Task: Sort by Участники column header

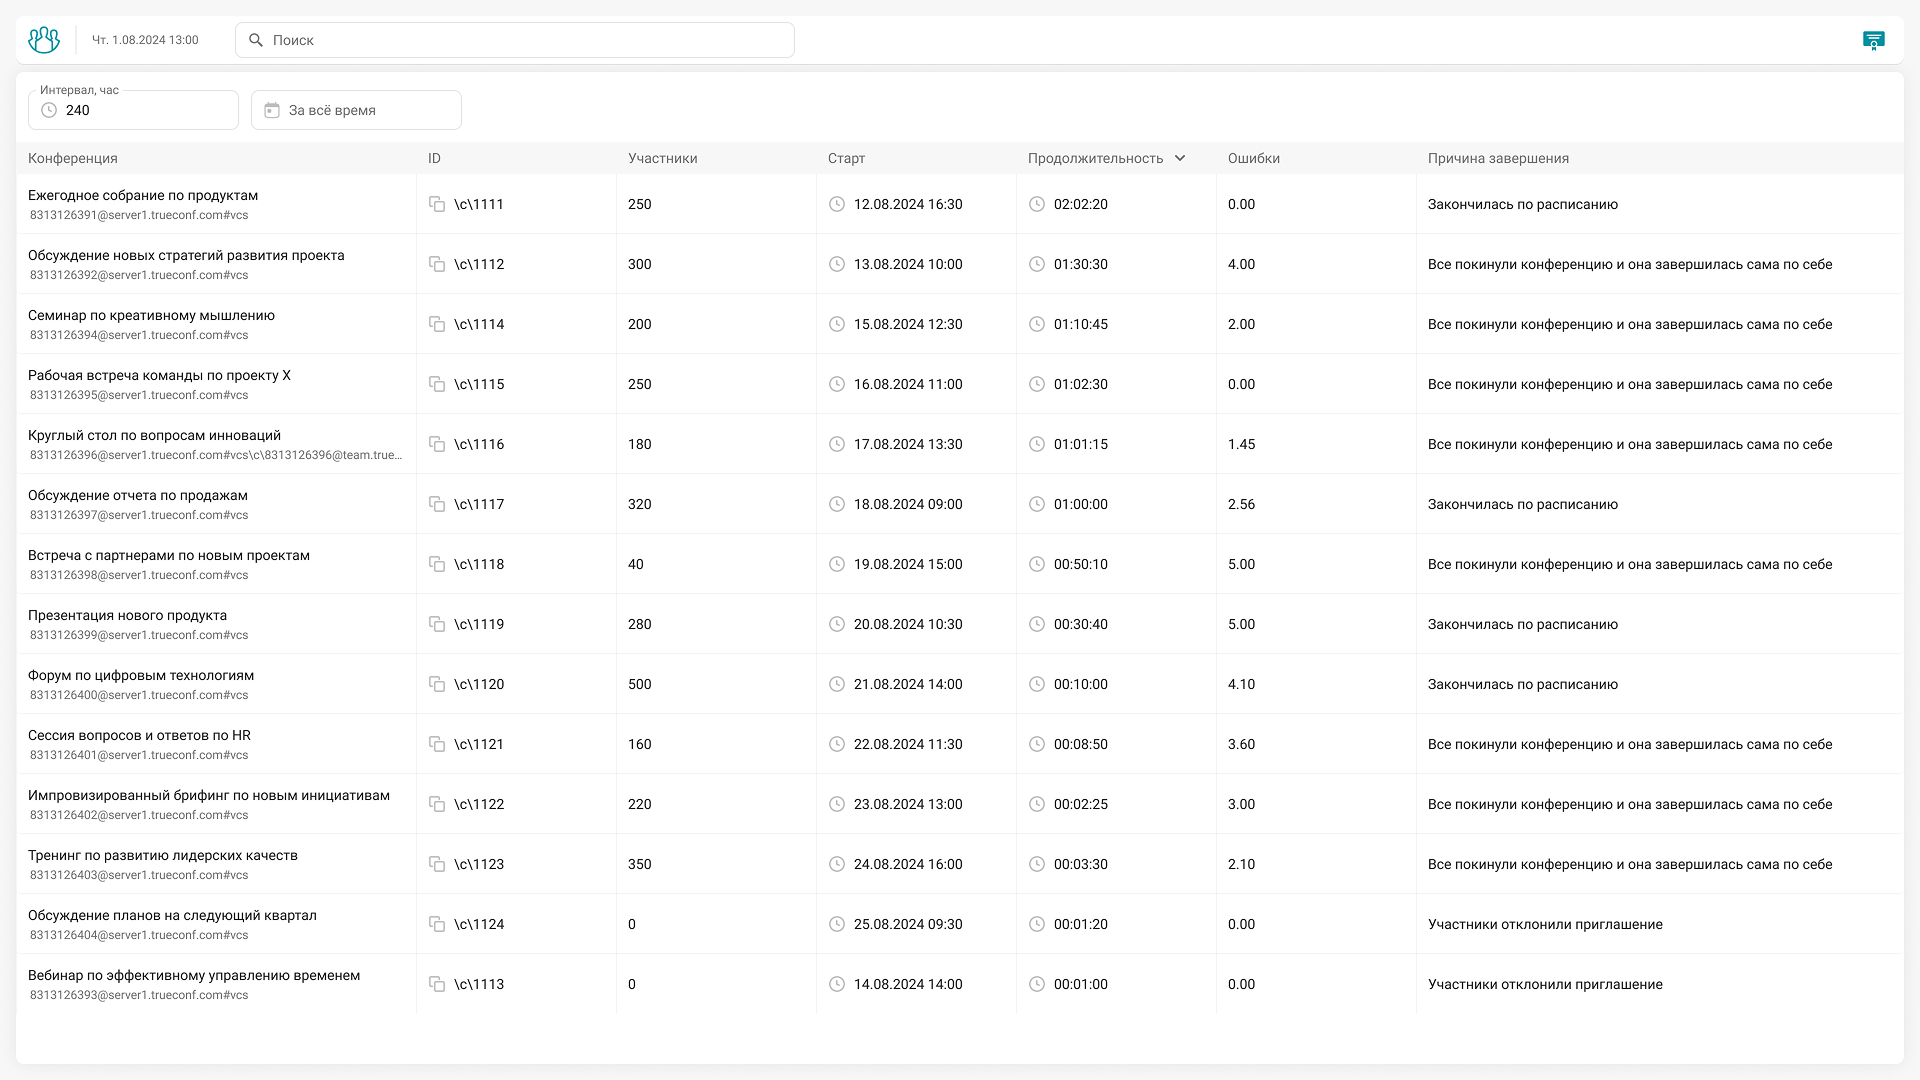Action: click(662, 158)
